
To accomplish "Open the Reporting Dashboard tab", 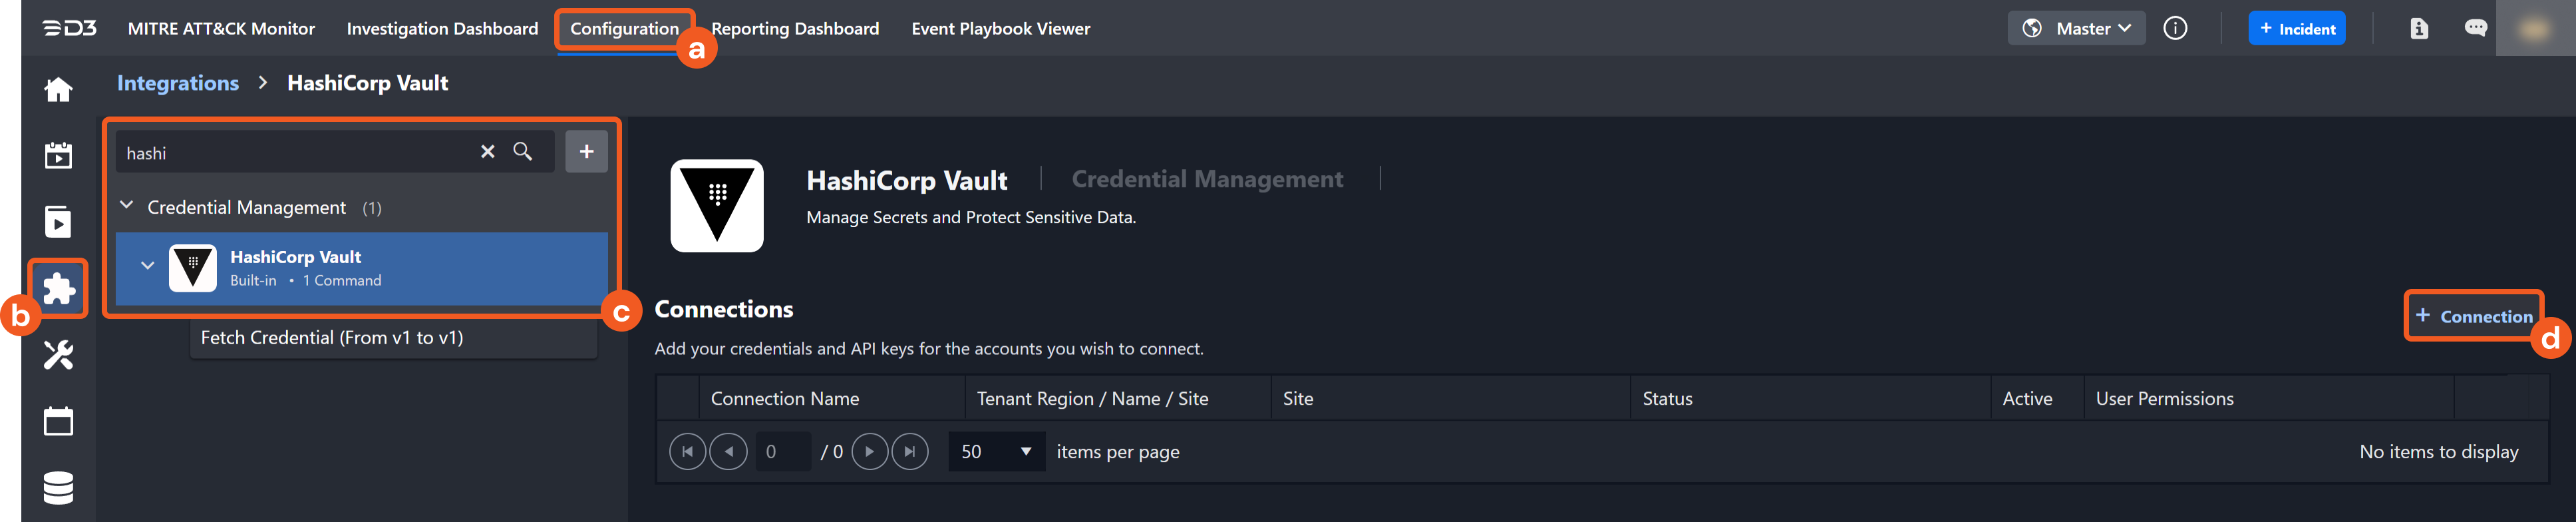I will (x=795, y=28).
